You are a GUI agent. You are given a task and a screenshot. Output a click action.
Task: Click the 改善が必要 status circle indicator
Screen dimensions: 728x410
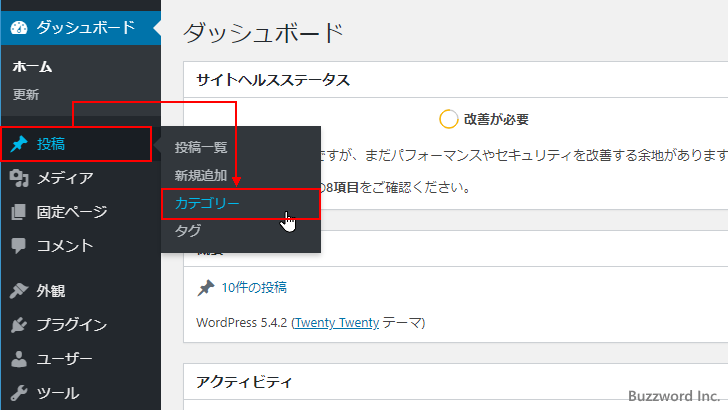coord(448,119)
